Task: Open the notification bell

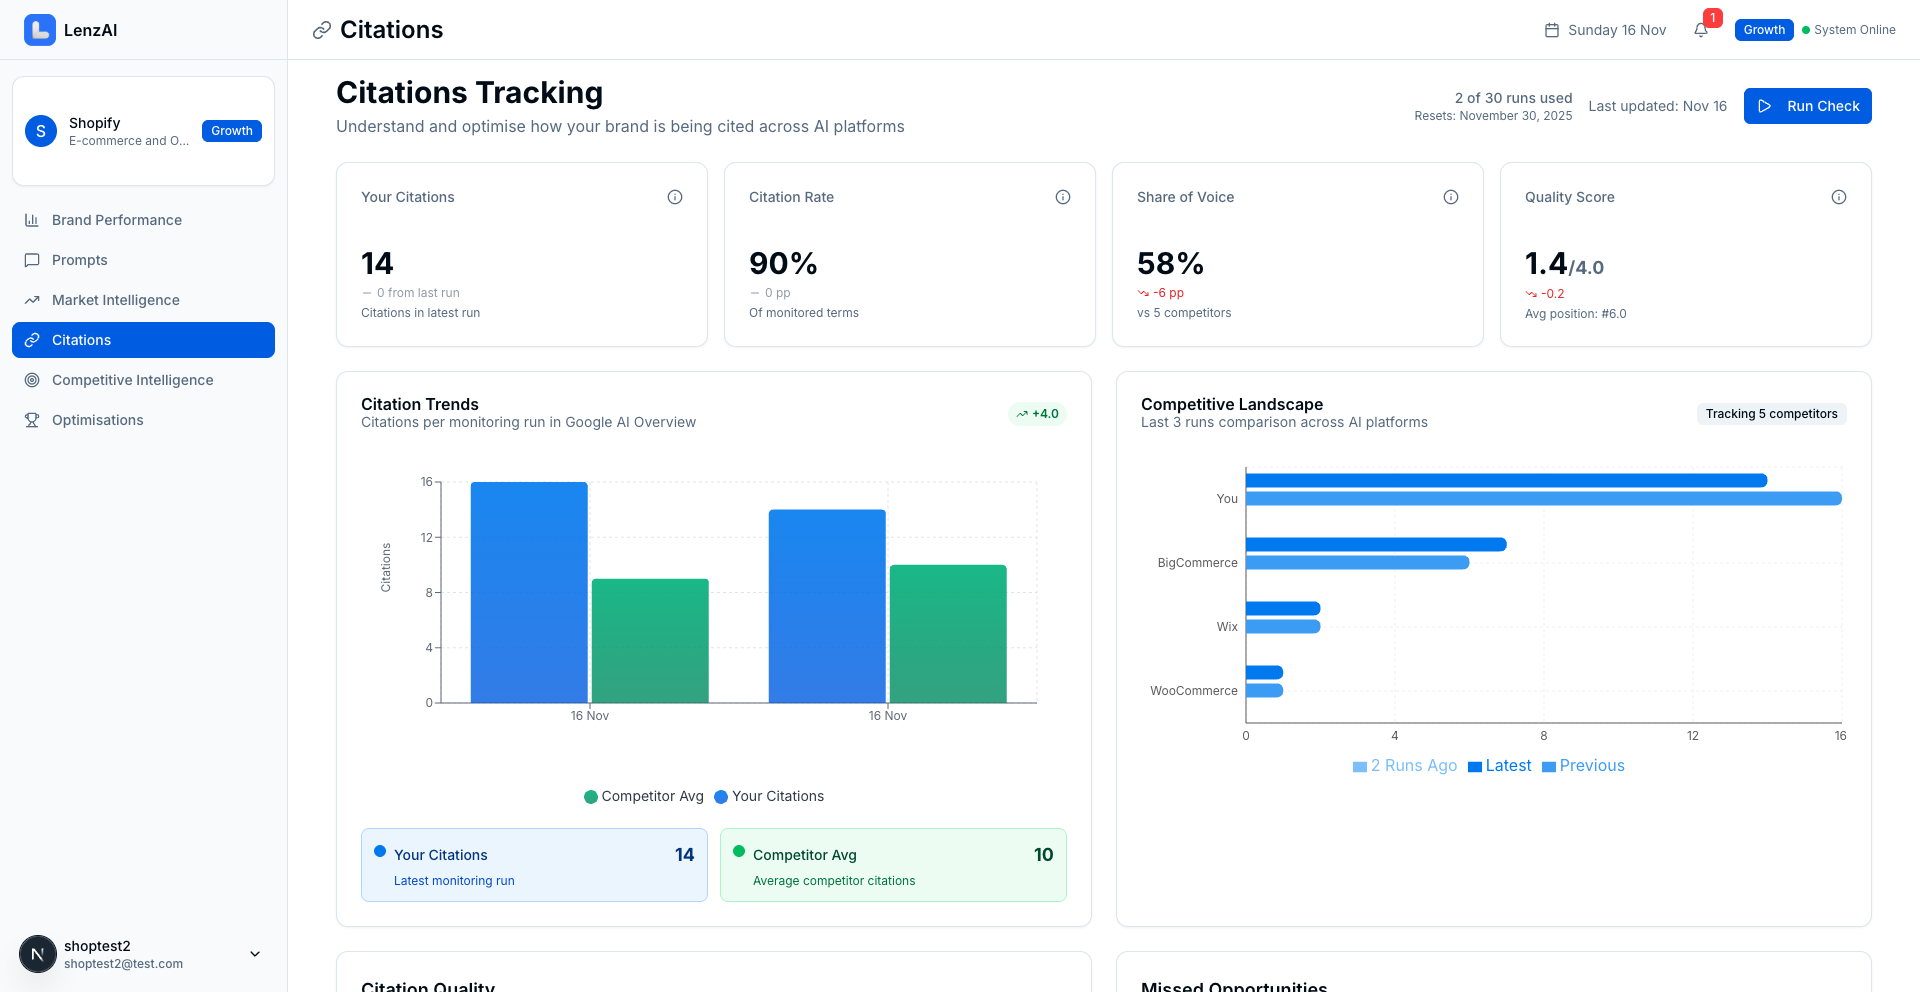Action: point(1700,30)
